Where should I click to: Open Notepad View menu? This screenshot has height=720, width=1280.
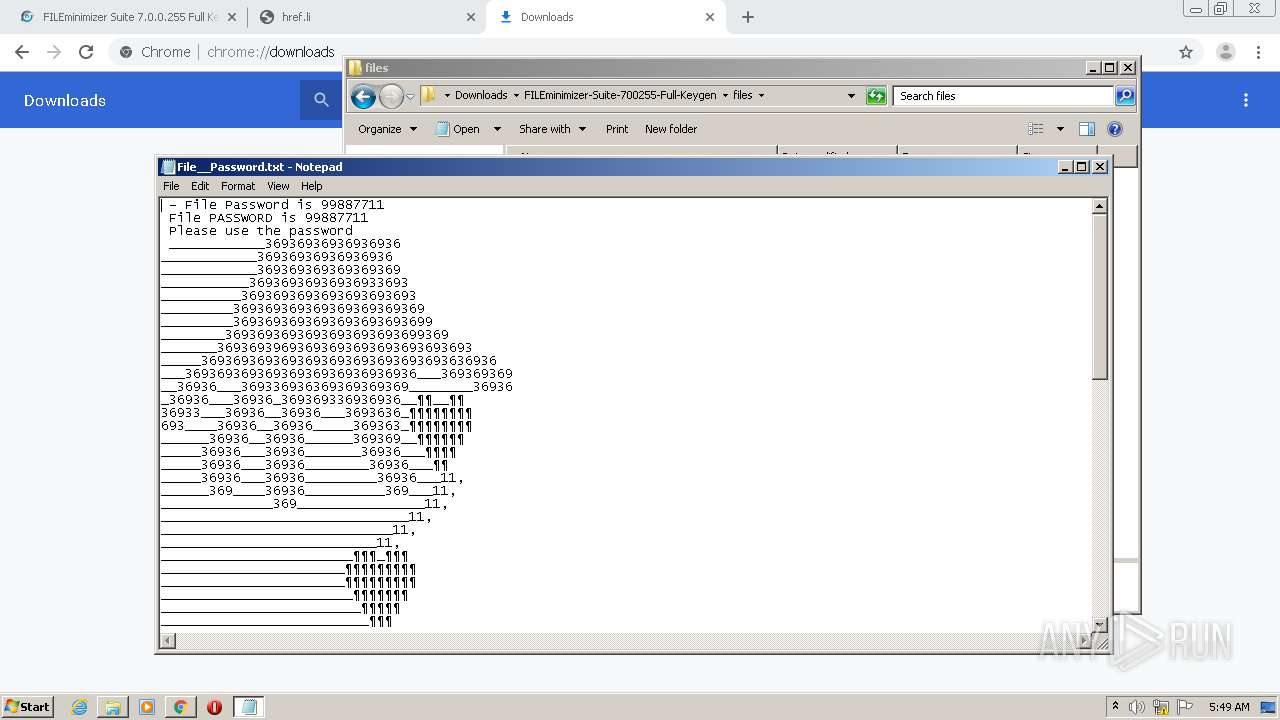[x=278, y=186]
